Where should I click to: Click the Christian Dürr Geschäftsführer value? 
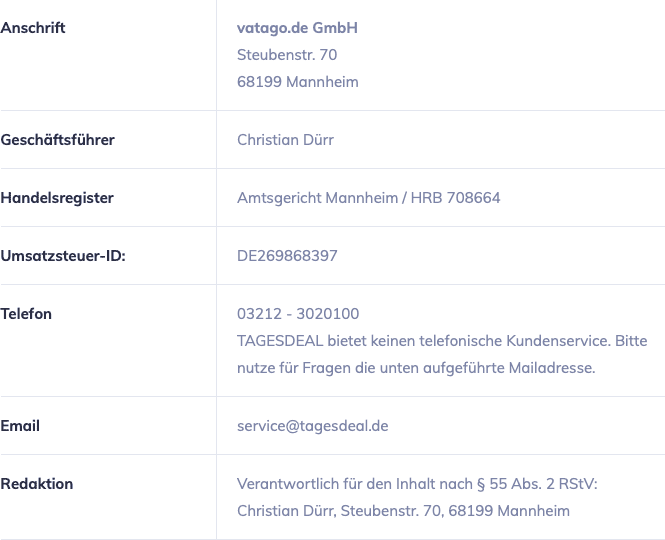[285, 140]
